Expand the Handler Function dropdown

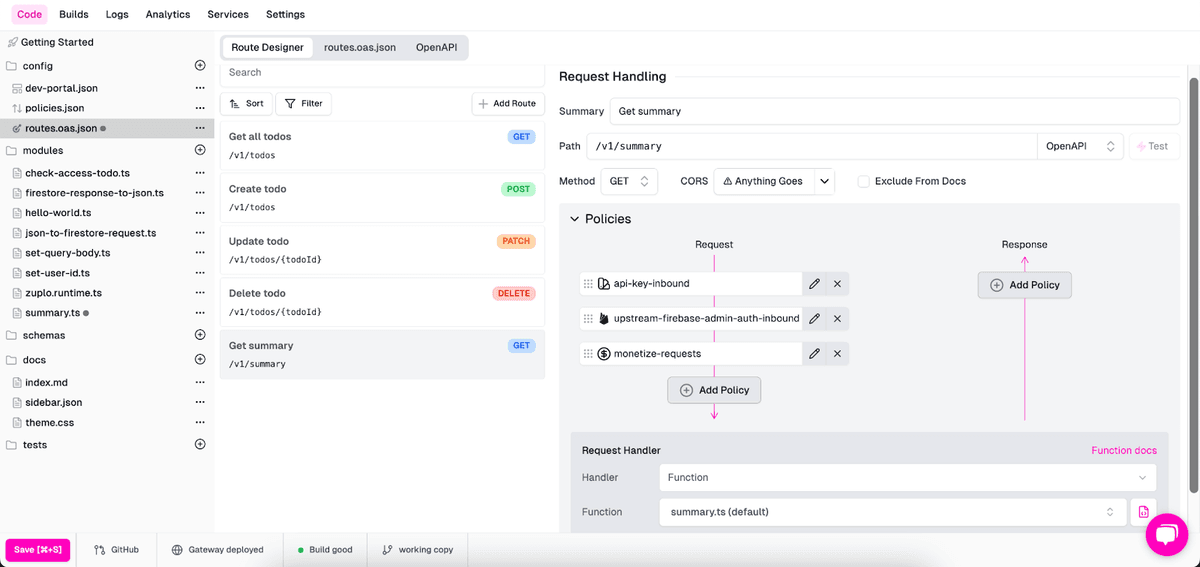tap(907, 478)
